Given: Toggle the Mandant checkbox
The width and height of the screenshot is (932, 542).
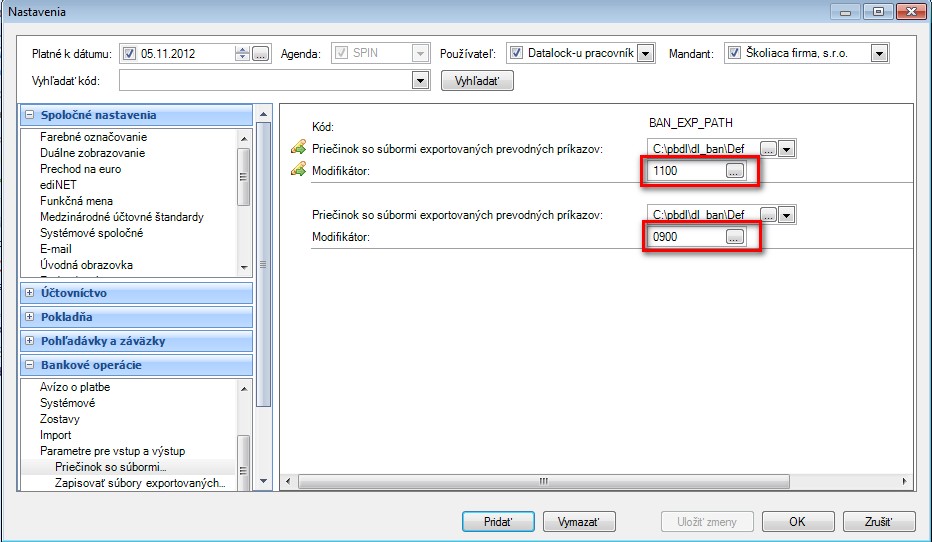Looking at the screenshot, I should (x=735, y=53).
